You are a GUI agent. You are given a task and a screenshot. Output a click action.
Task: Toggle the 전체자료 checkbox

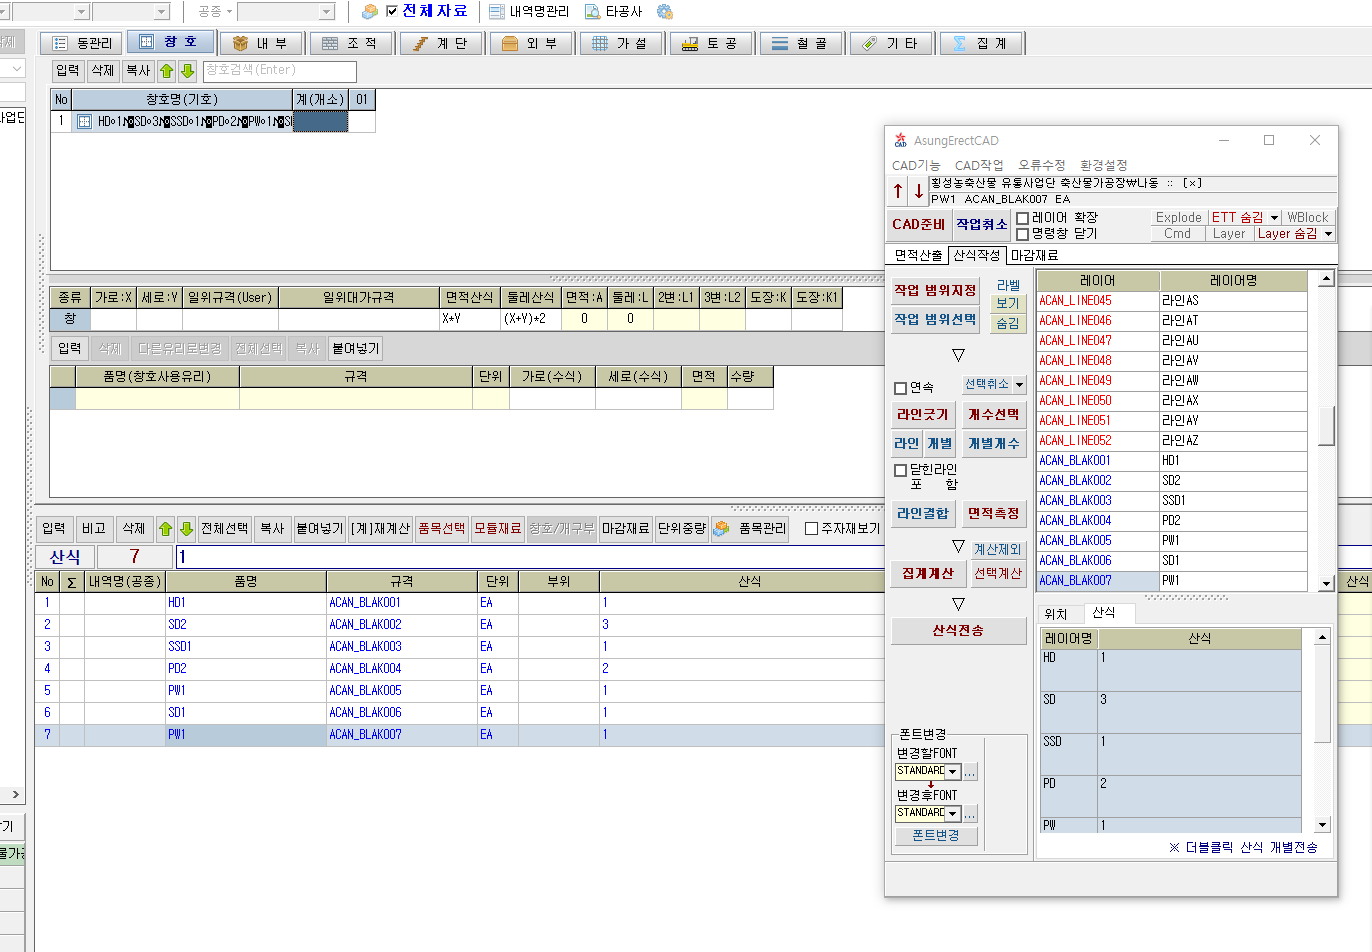pyautogui.click(x=392, y=12)
